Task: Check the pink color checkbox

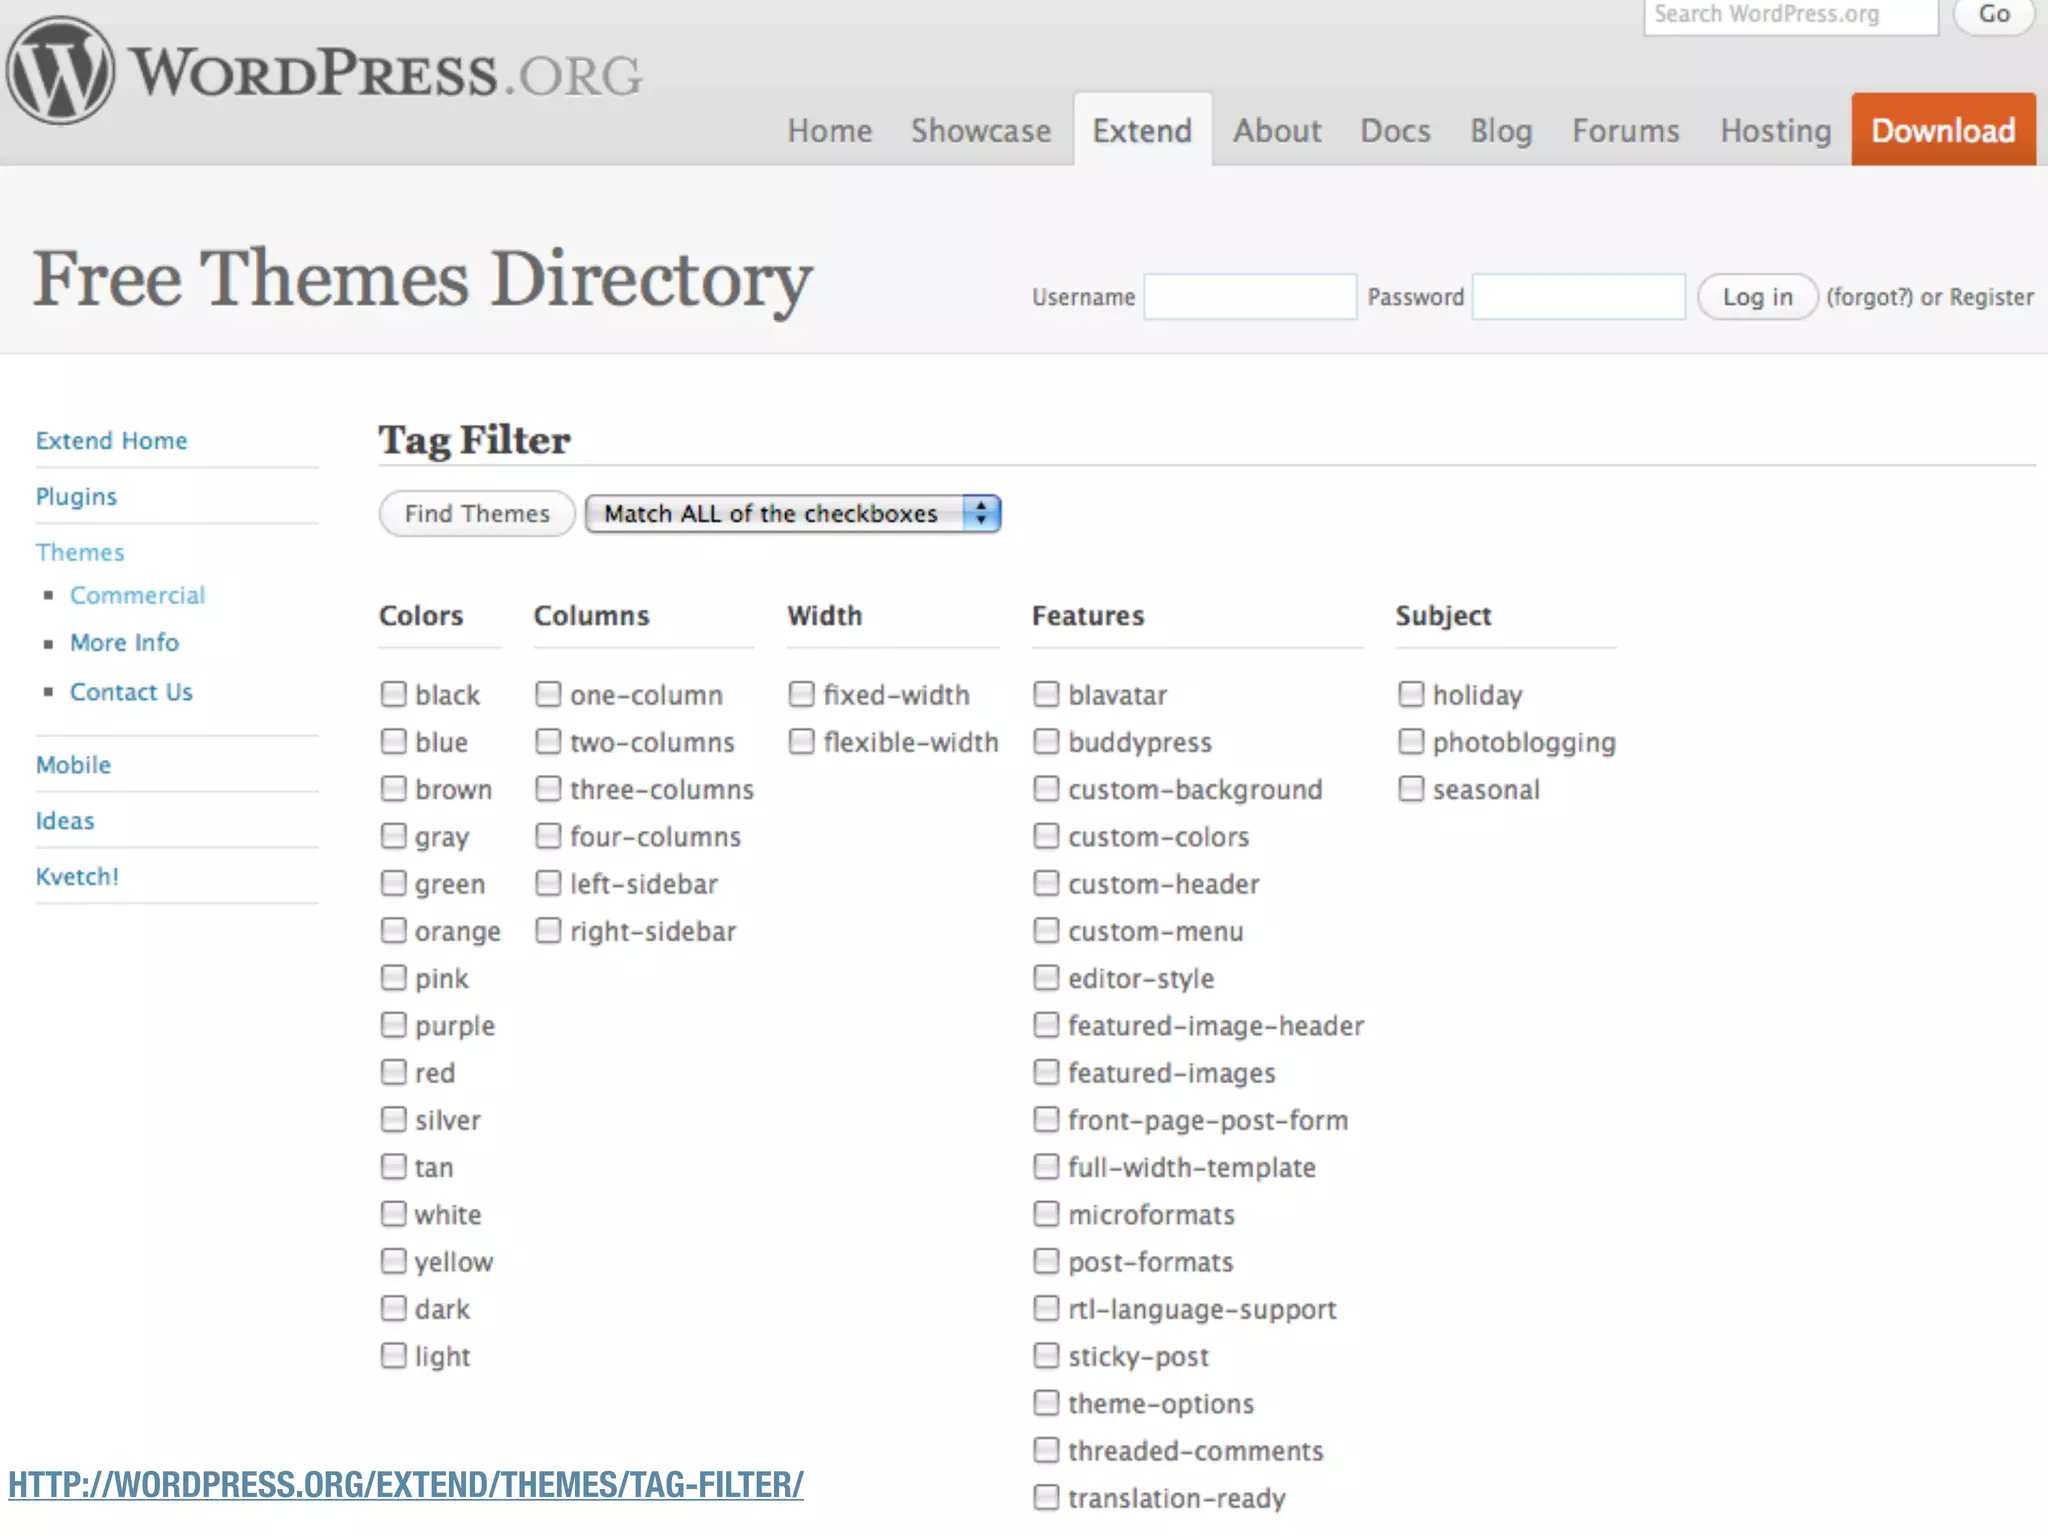Action: click(394, 977)
